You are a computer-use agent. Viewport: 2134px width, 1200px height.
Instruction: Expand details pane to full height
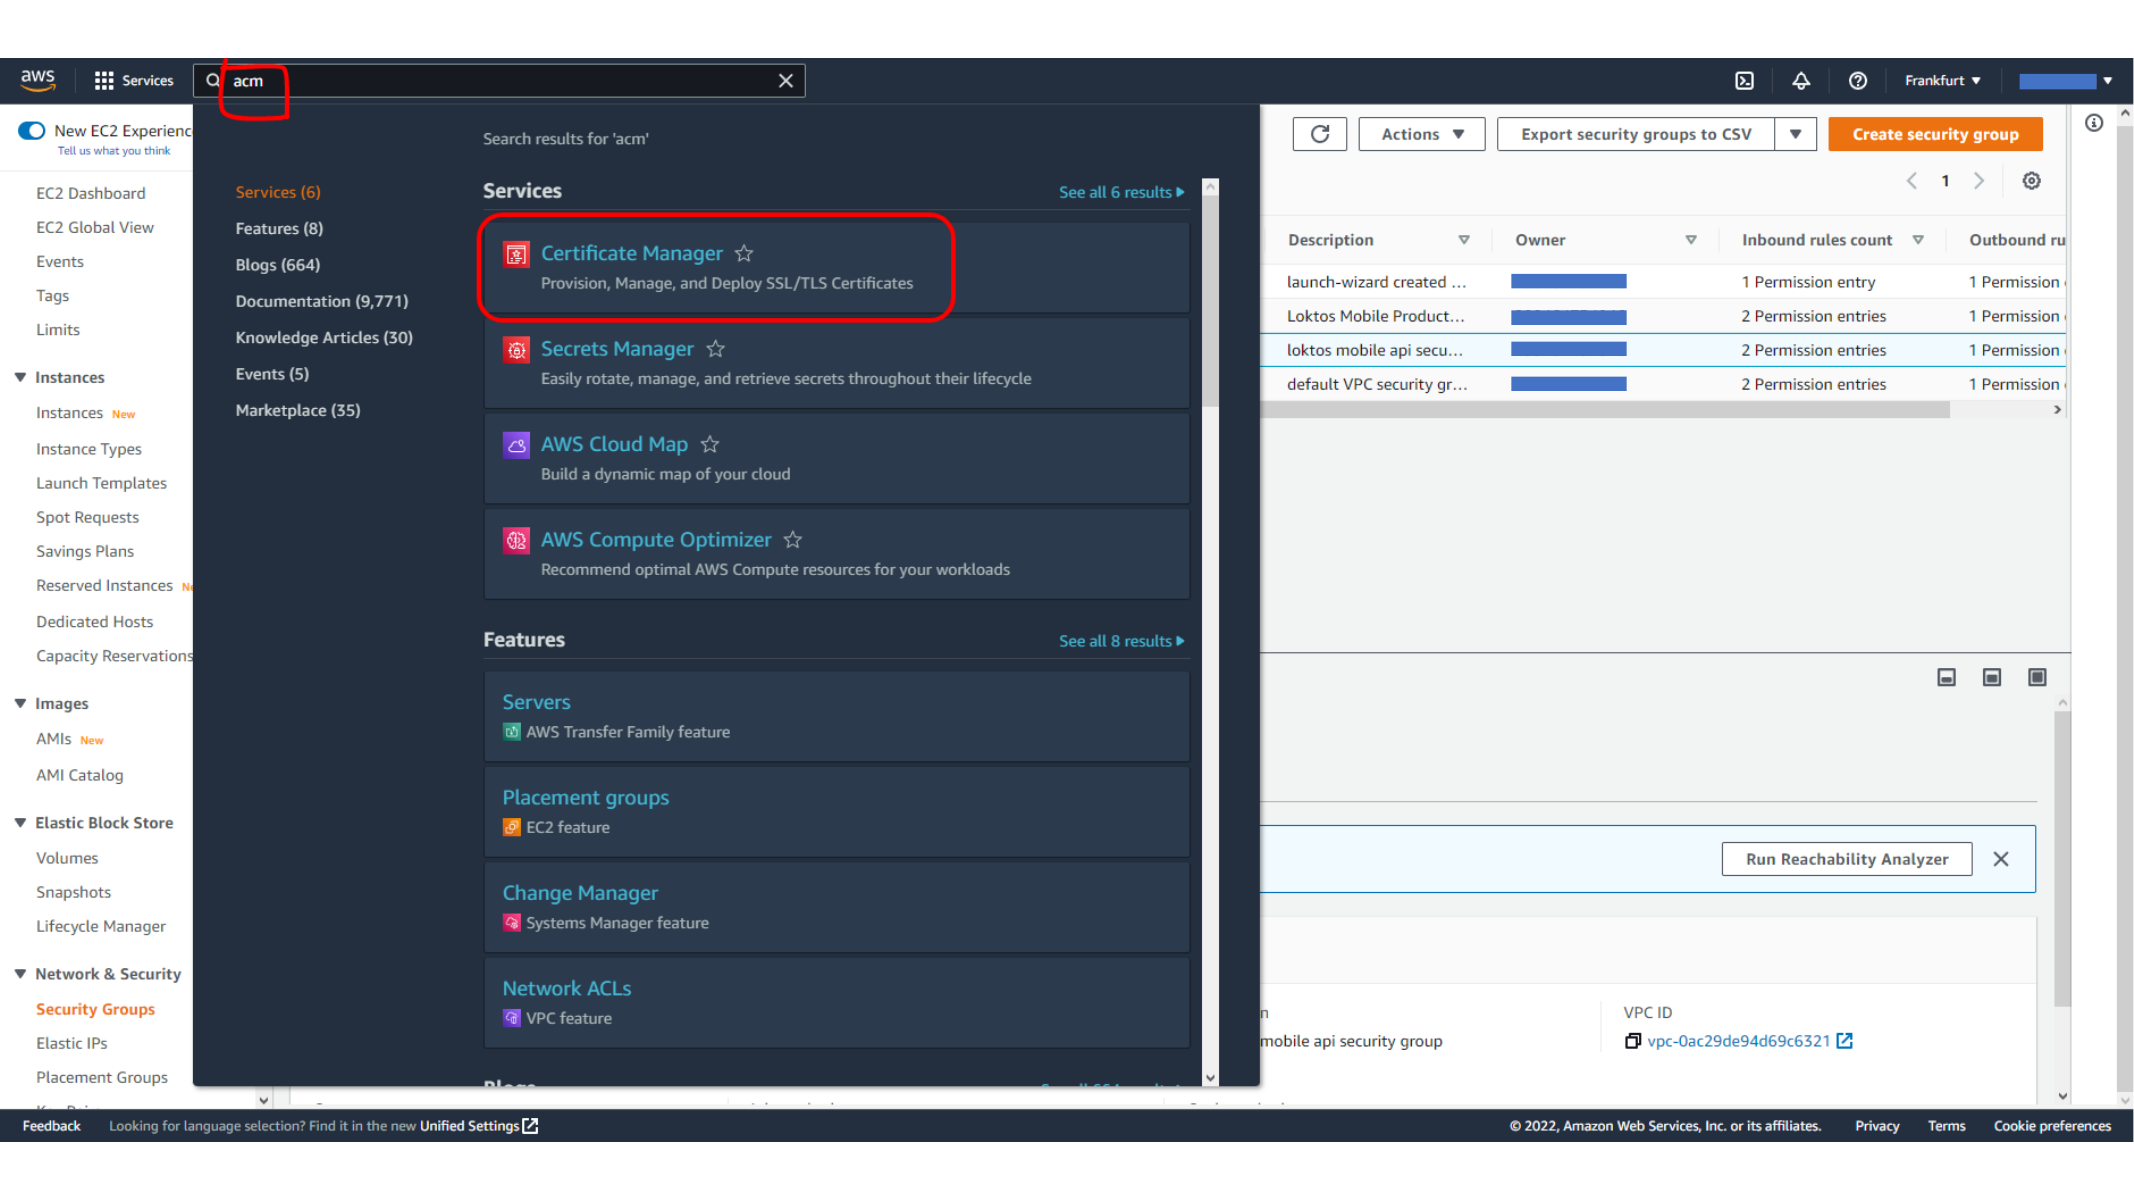click(x=2037, y=677)
